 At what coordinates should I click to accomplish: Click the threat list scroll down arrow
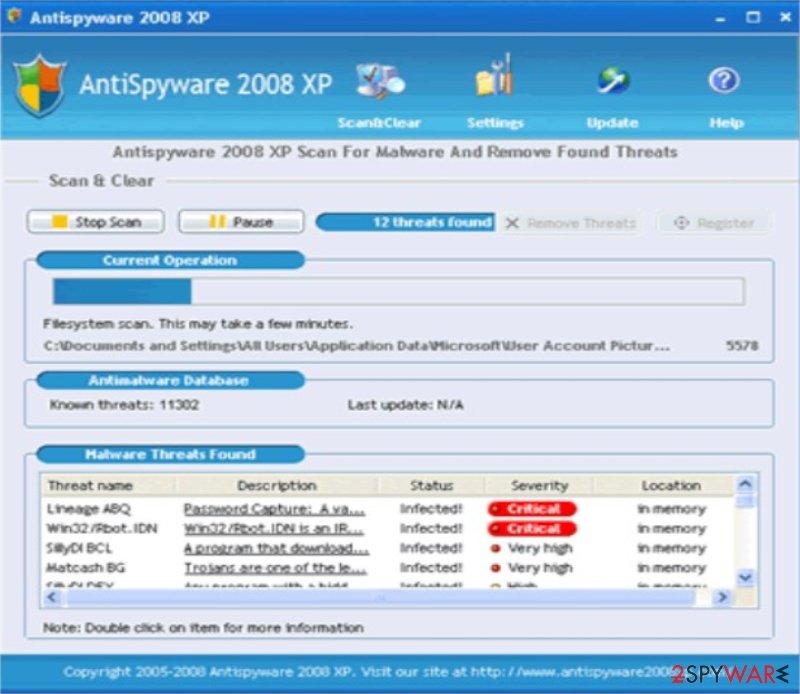(x=745, y=577)
